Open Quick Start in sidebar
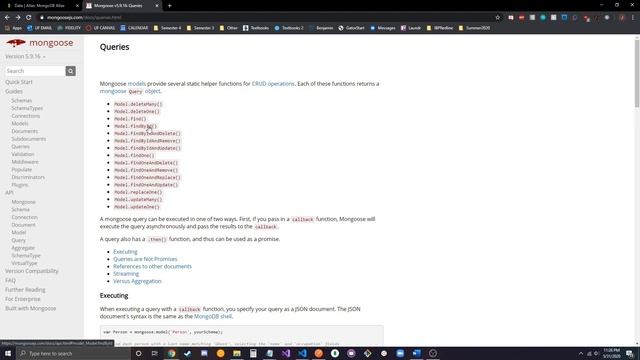Viewport: 640px width, 360px height. coord(19,82)
